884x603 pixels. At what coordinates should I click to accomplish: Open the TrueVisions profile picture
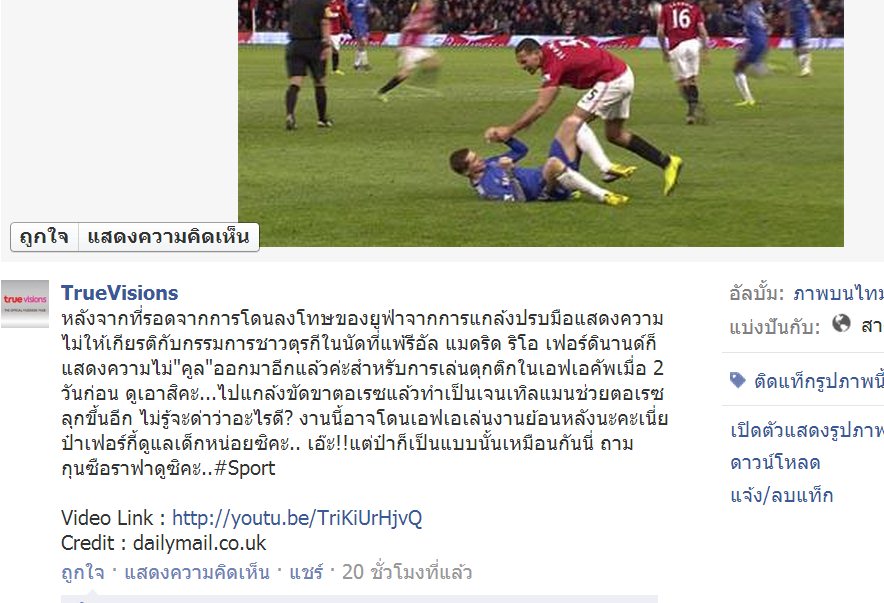tap(25, 304)
